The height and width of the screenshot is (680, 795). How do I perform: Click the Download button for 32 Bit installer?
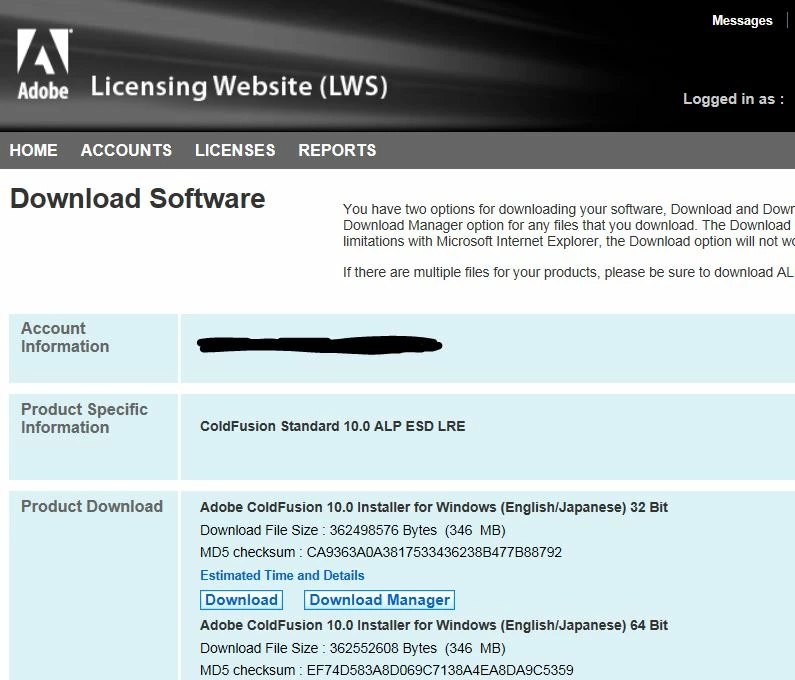241,600
